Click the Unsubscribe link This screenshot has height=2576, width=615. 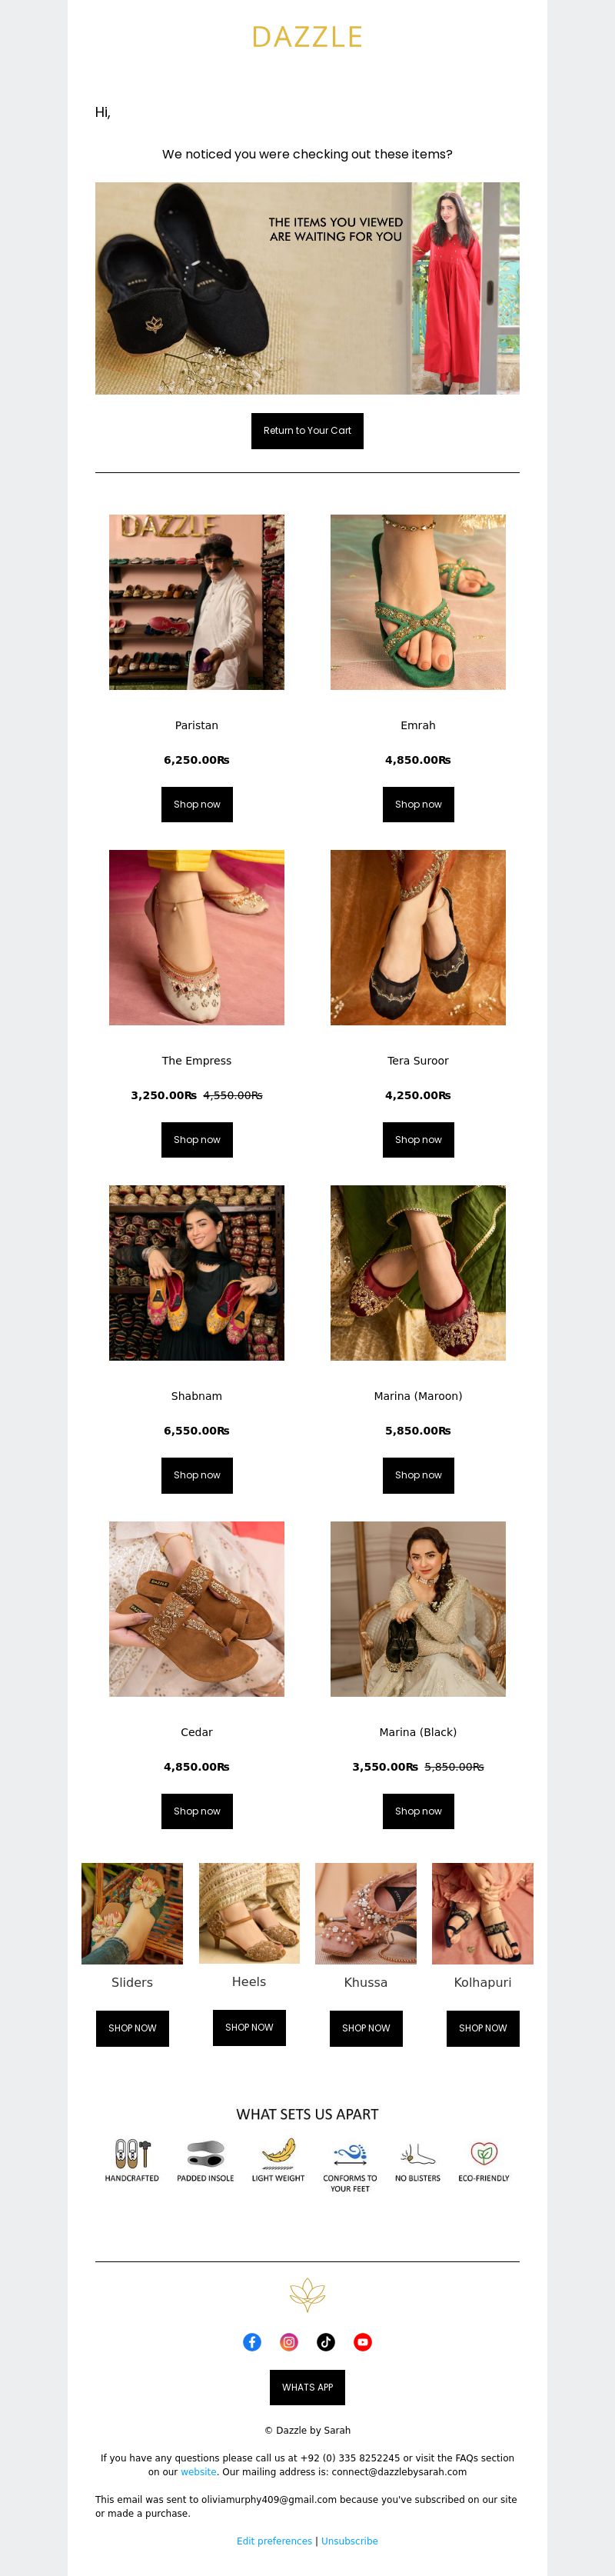349,2540
